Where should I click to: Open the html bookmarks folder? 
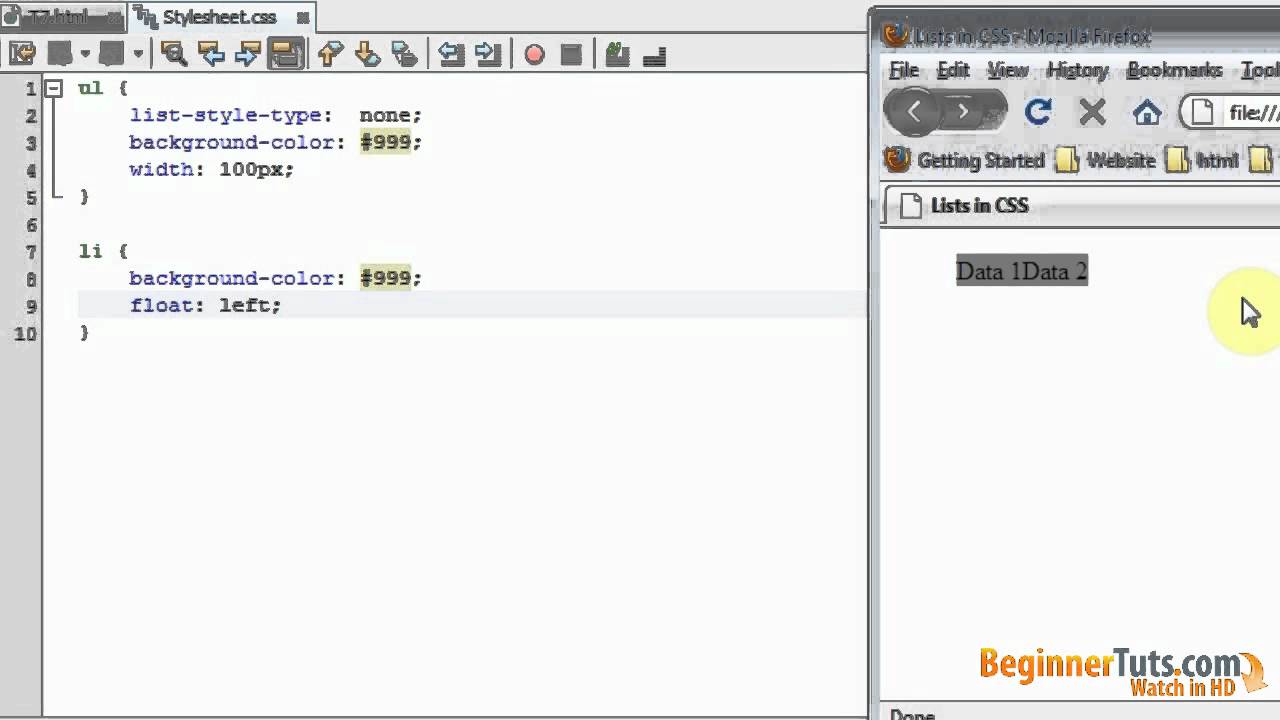(1202, 160)
